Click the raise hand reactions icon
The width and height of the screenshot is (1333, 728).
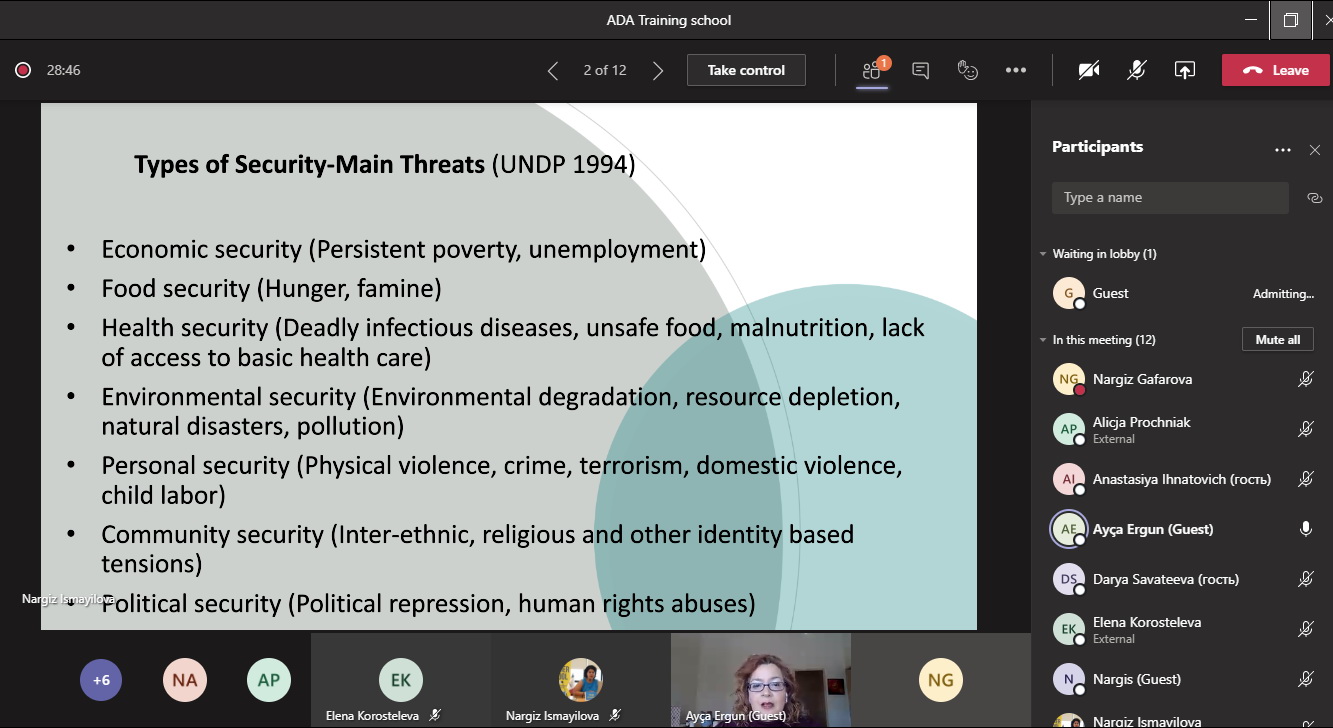967,70
